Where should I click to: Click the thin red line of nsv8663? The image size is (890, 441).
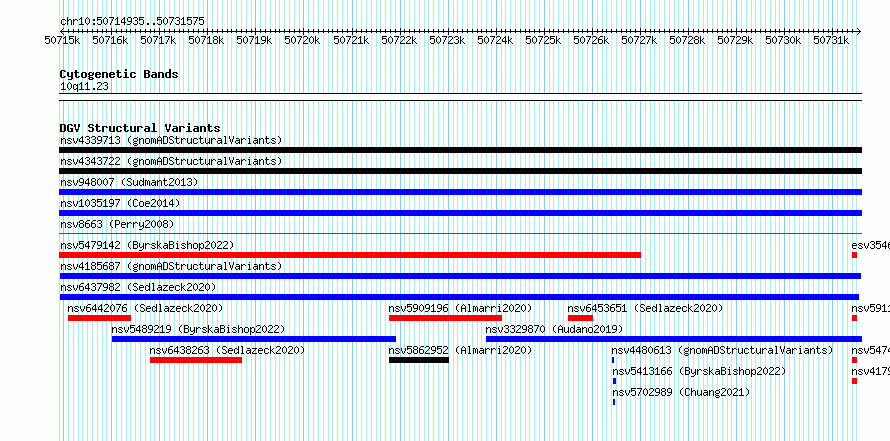coord(460,233)
